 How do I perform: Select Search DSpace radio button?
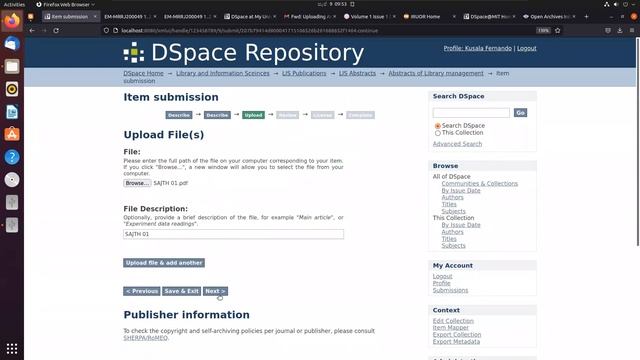tap(438, 126)
